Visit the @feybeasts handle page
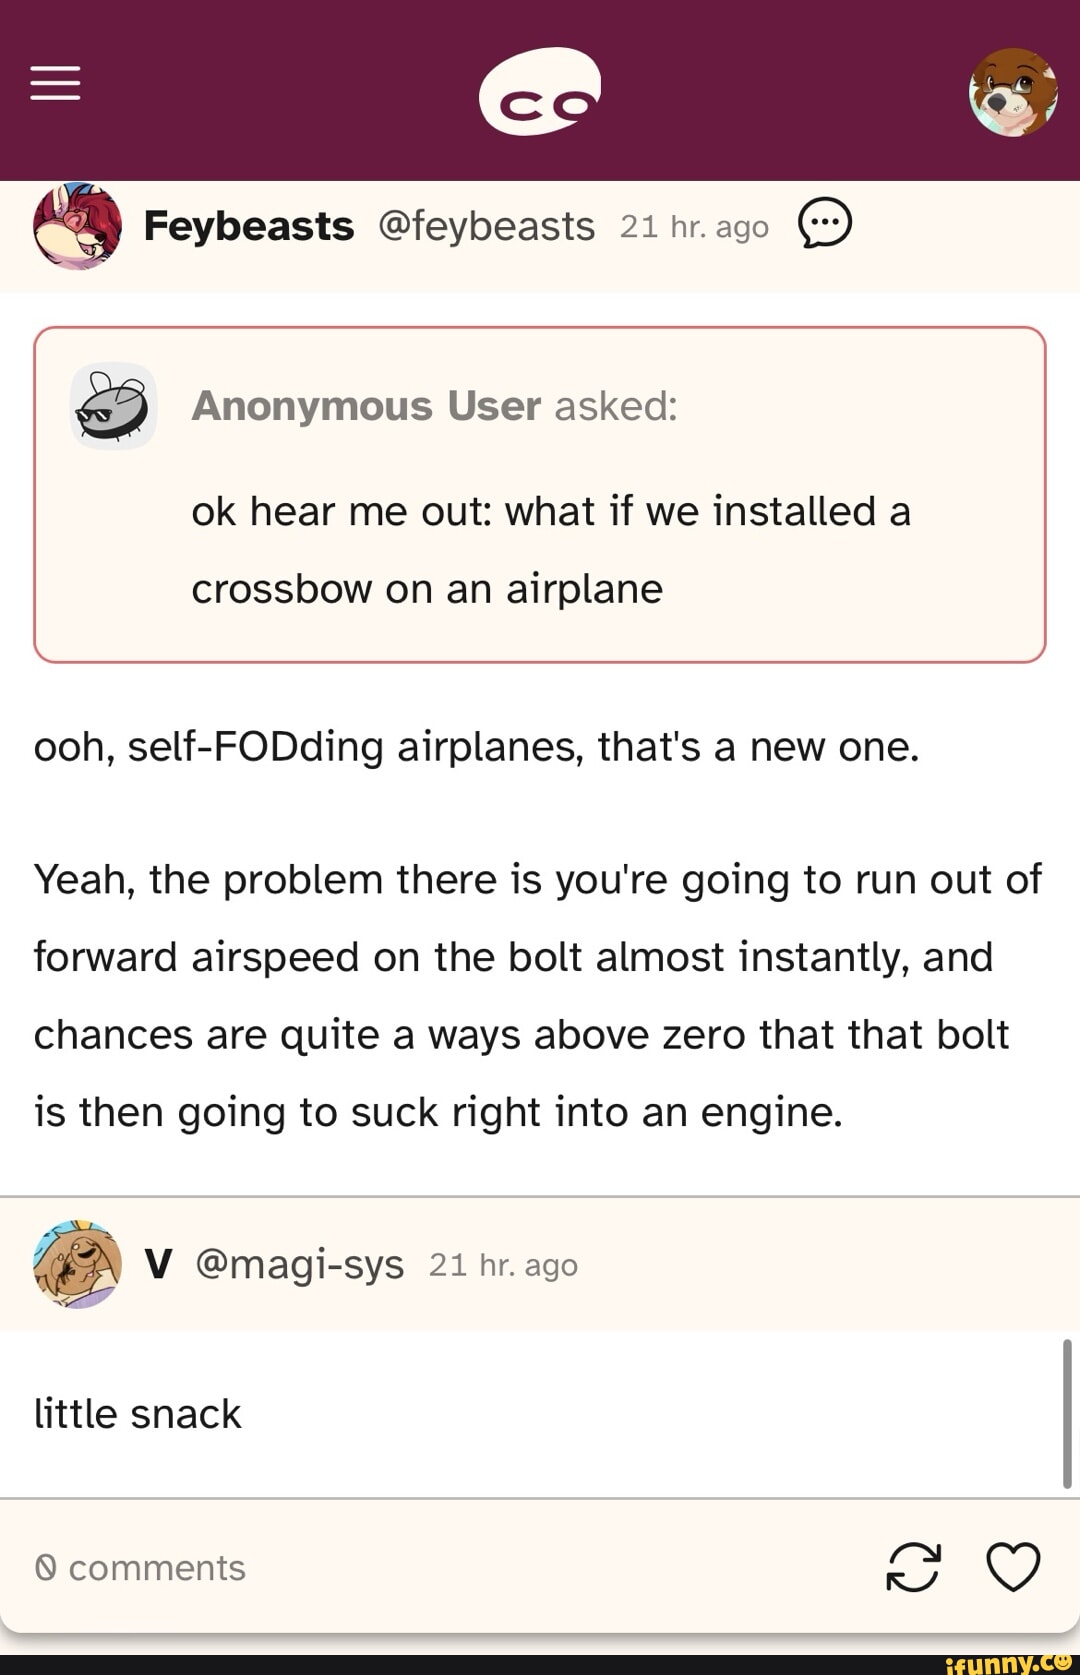1080x1675 pixels. [x=486, y=226]
